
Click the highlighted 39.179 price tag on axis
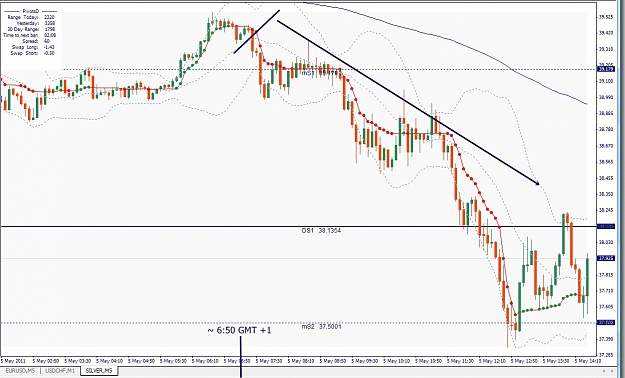coord(606,69)
